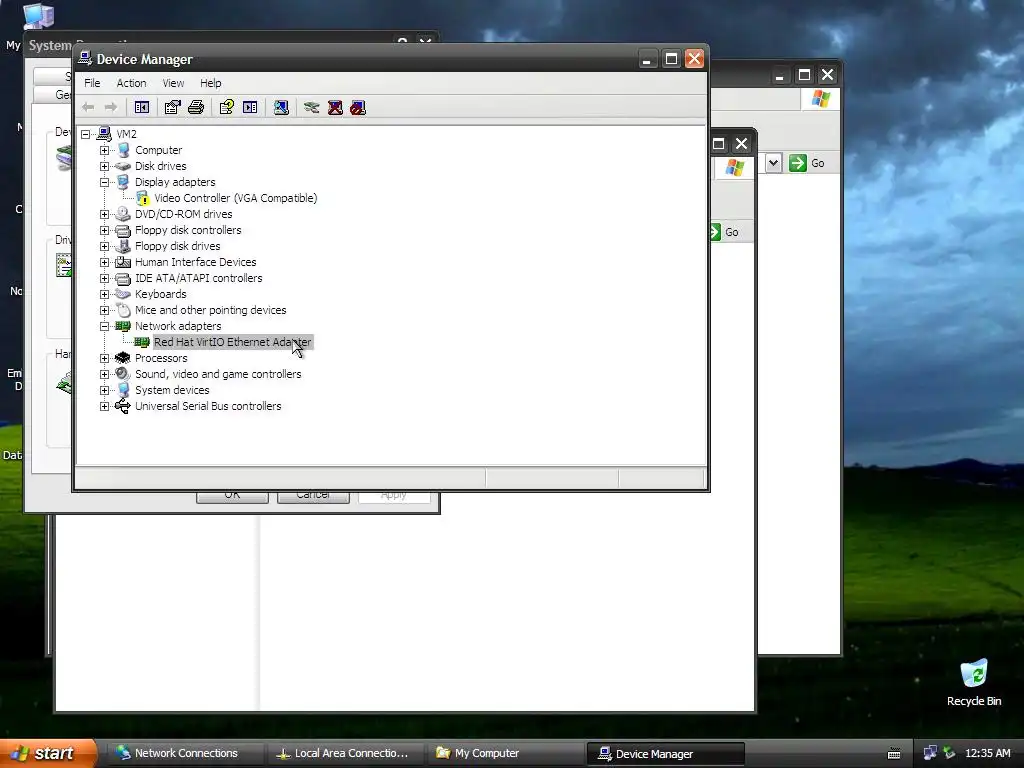This screenshot has width=1024, height=768.
Task: Collapse the VM2 root node
Action: point(86,134)
